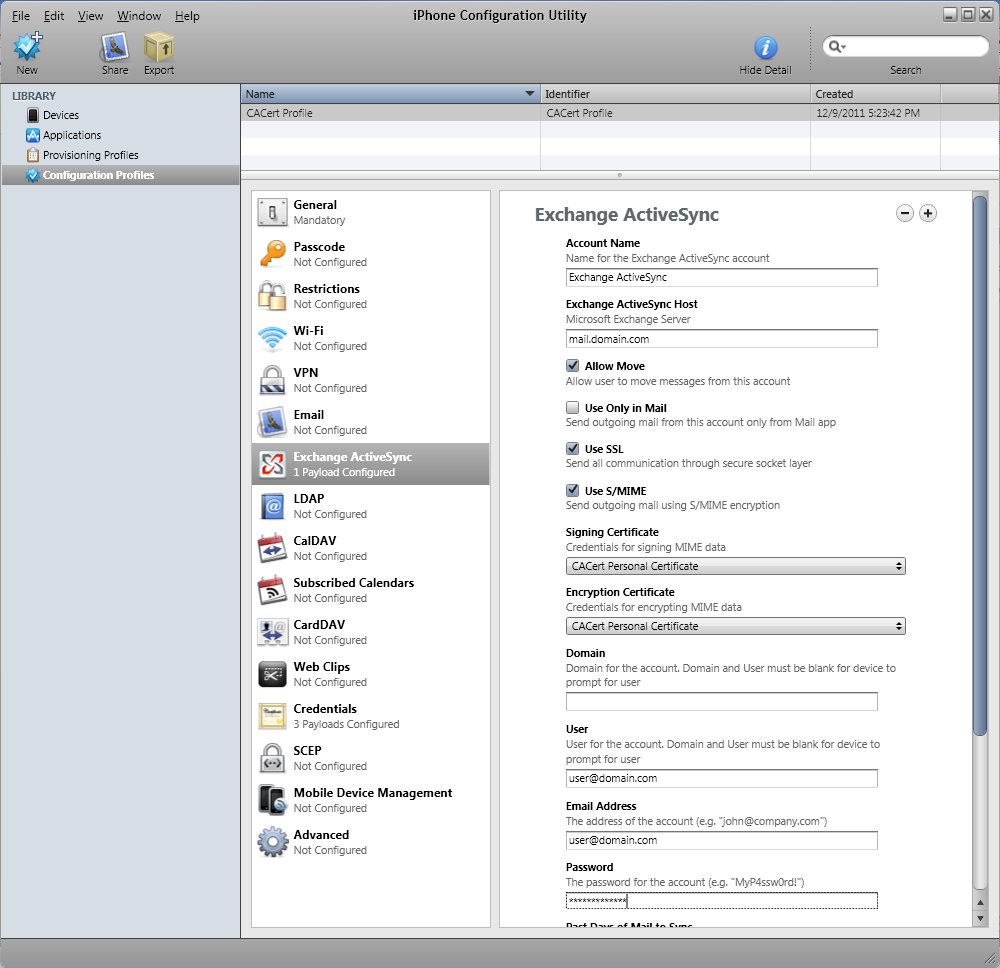The width and height of the screenshot is (1000, 968).
Task: Enable the Use Only in Mail checkbox
Action: pos(573,408)
